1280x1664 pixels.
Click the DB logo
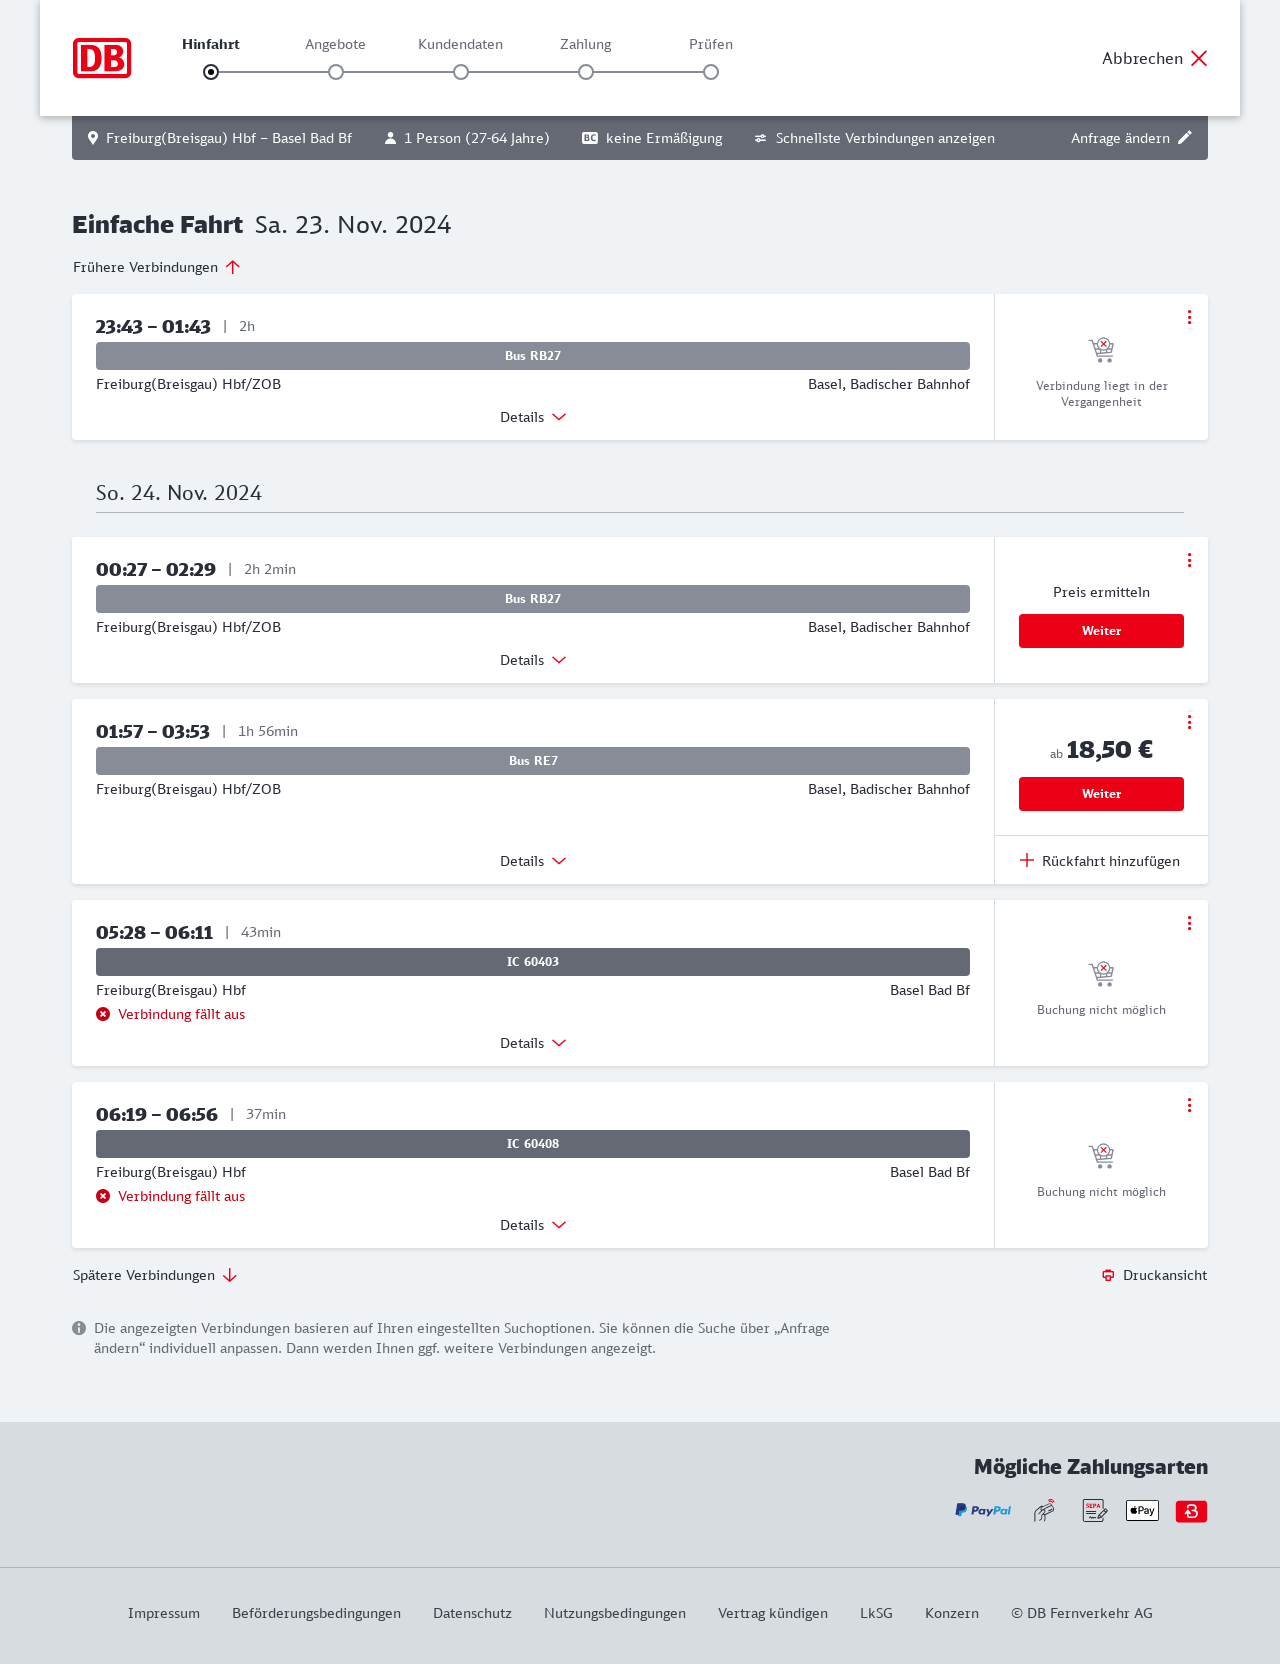[102, 58]
